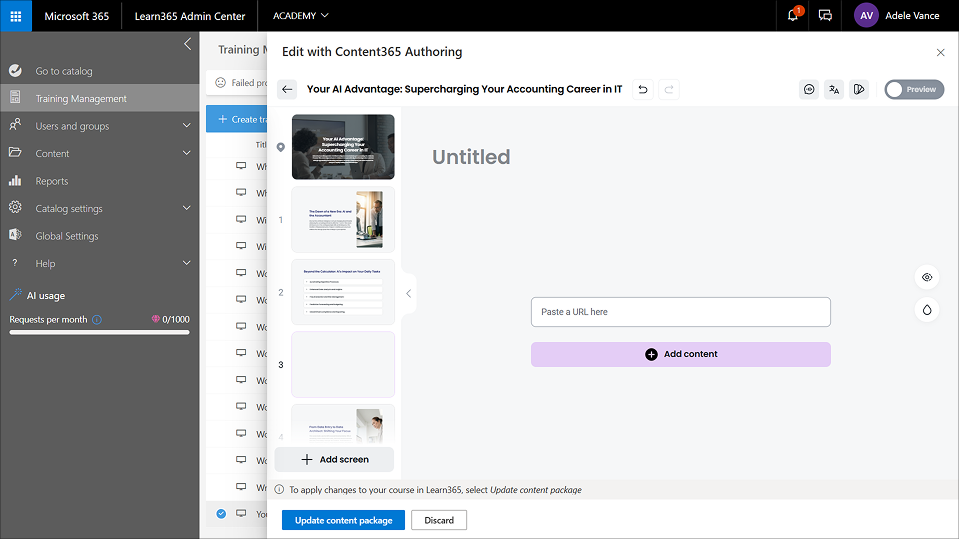Click the chat feedback icon in header
The height and width of the screenshot is (539, 959).
825,16
